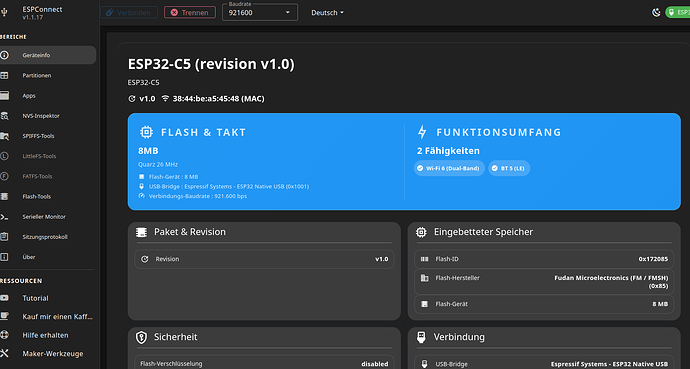This screenshot has width=690, height=369.
Task: Open the Baudrate 921600 dropdown
Action: pyautogui.click(x=260, y=12)
